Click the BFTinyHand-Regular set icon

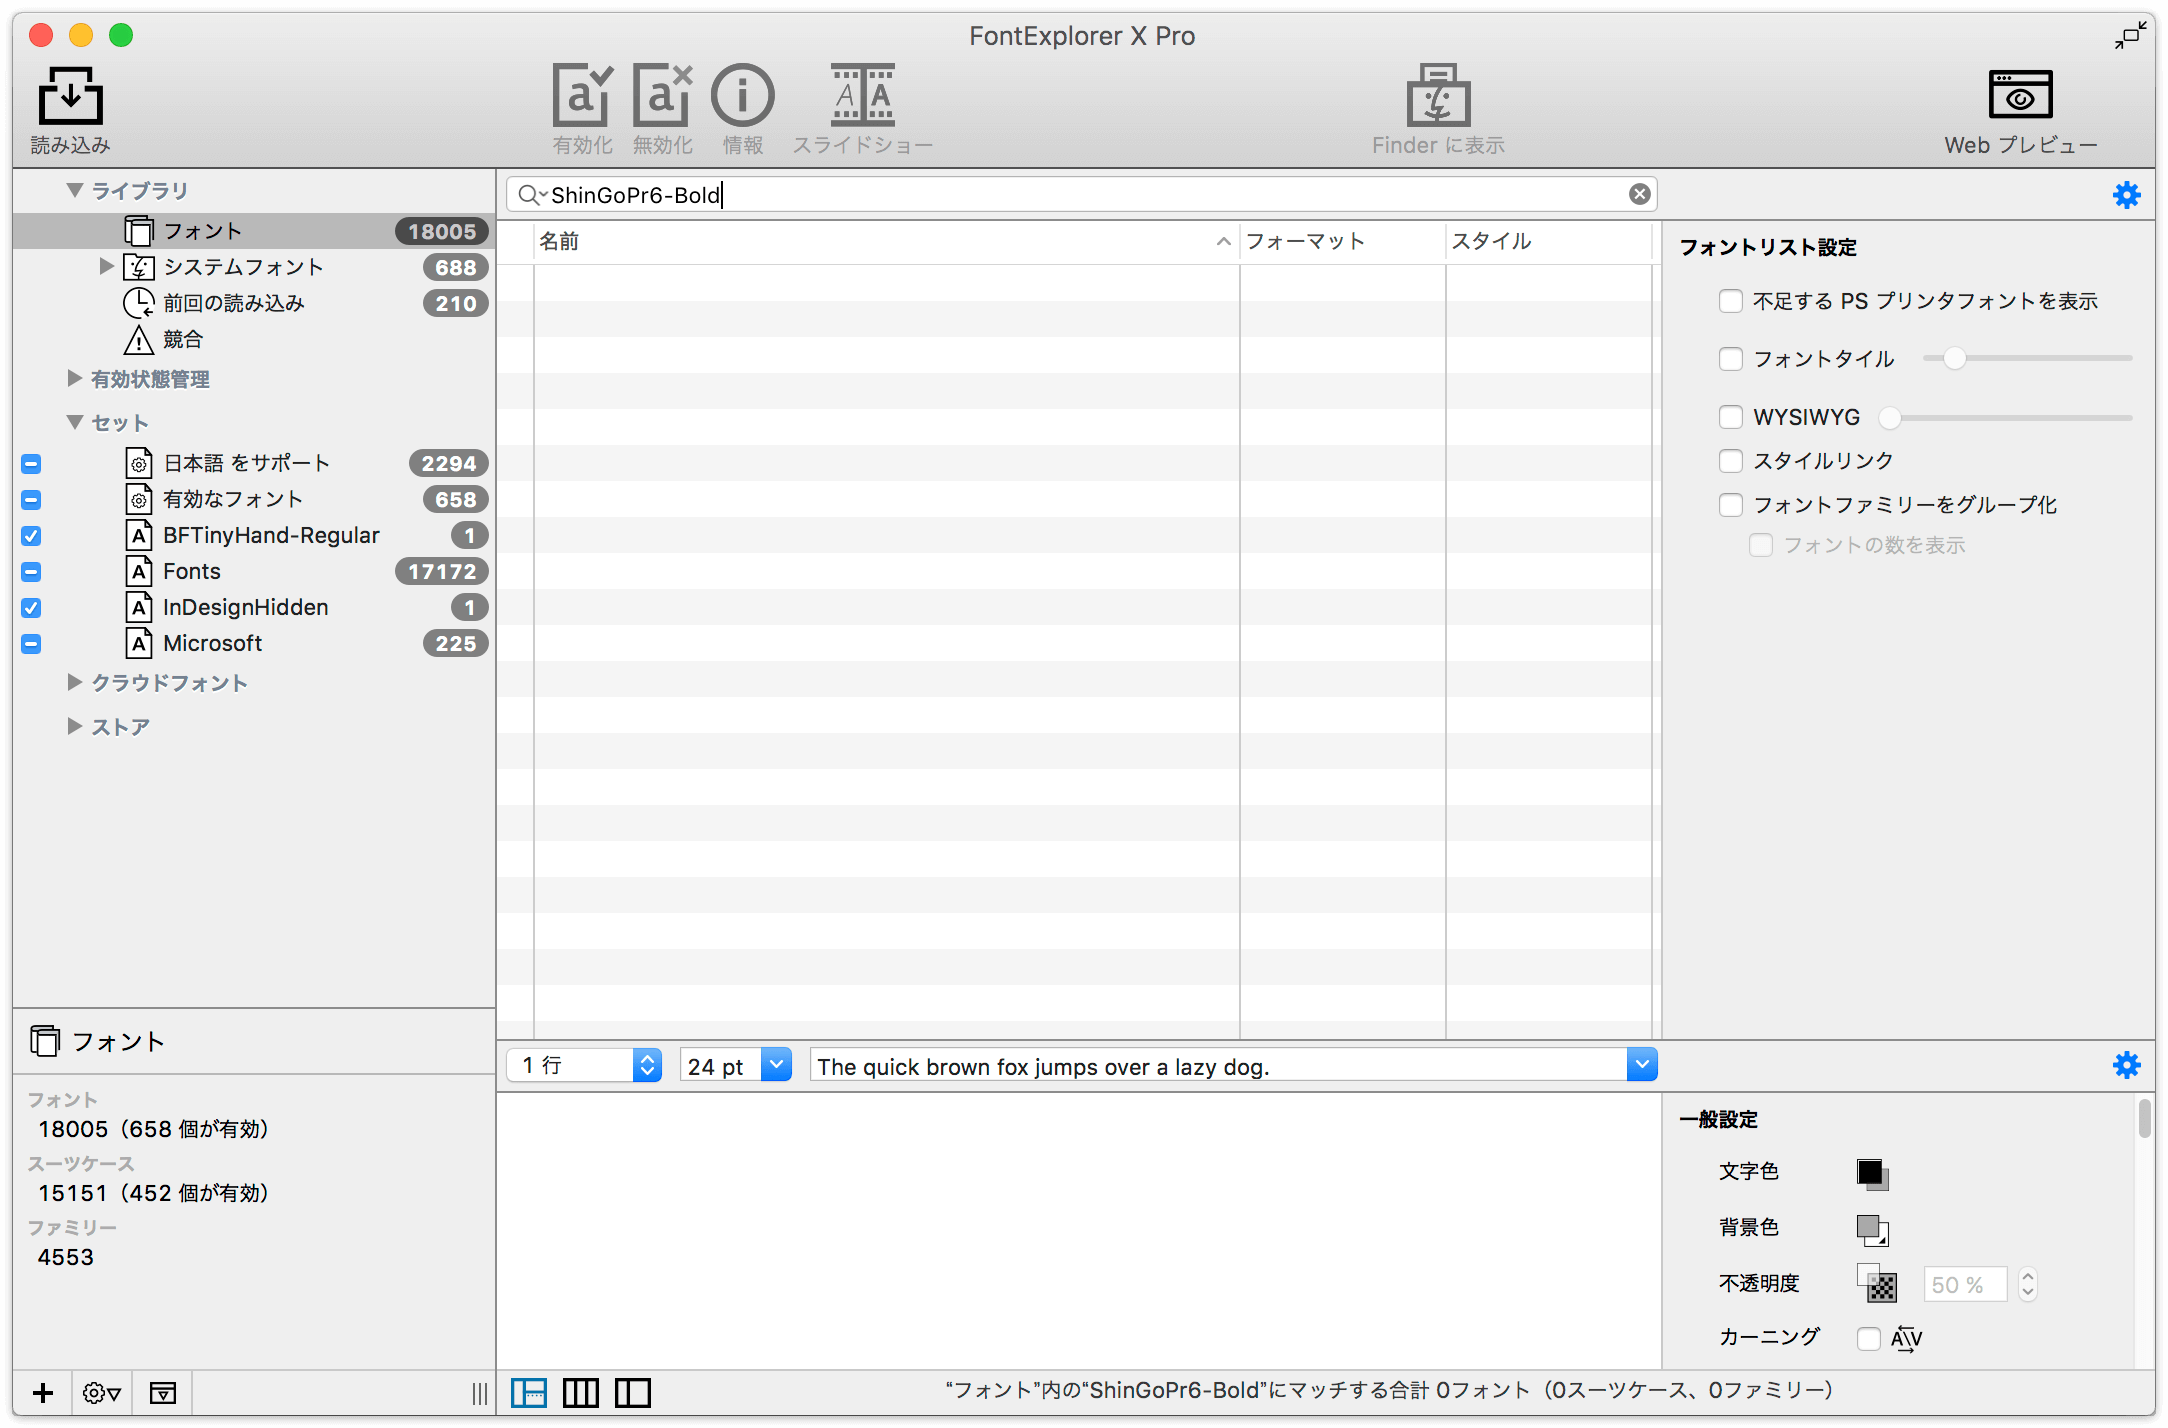tap(140, 535)
